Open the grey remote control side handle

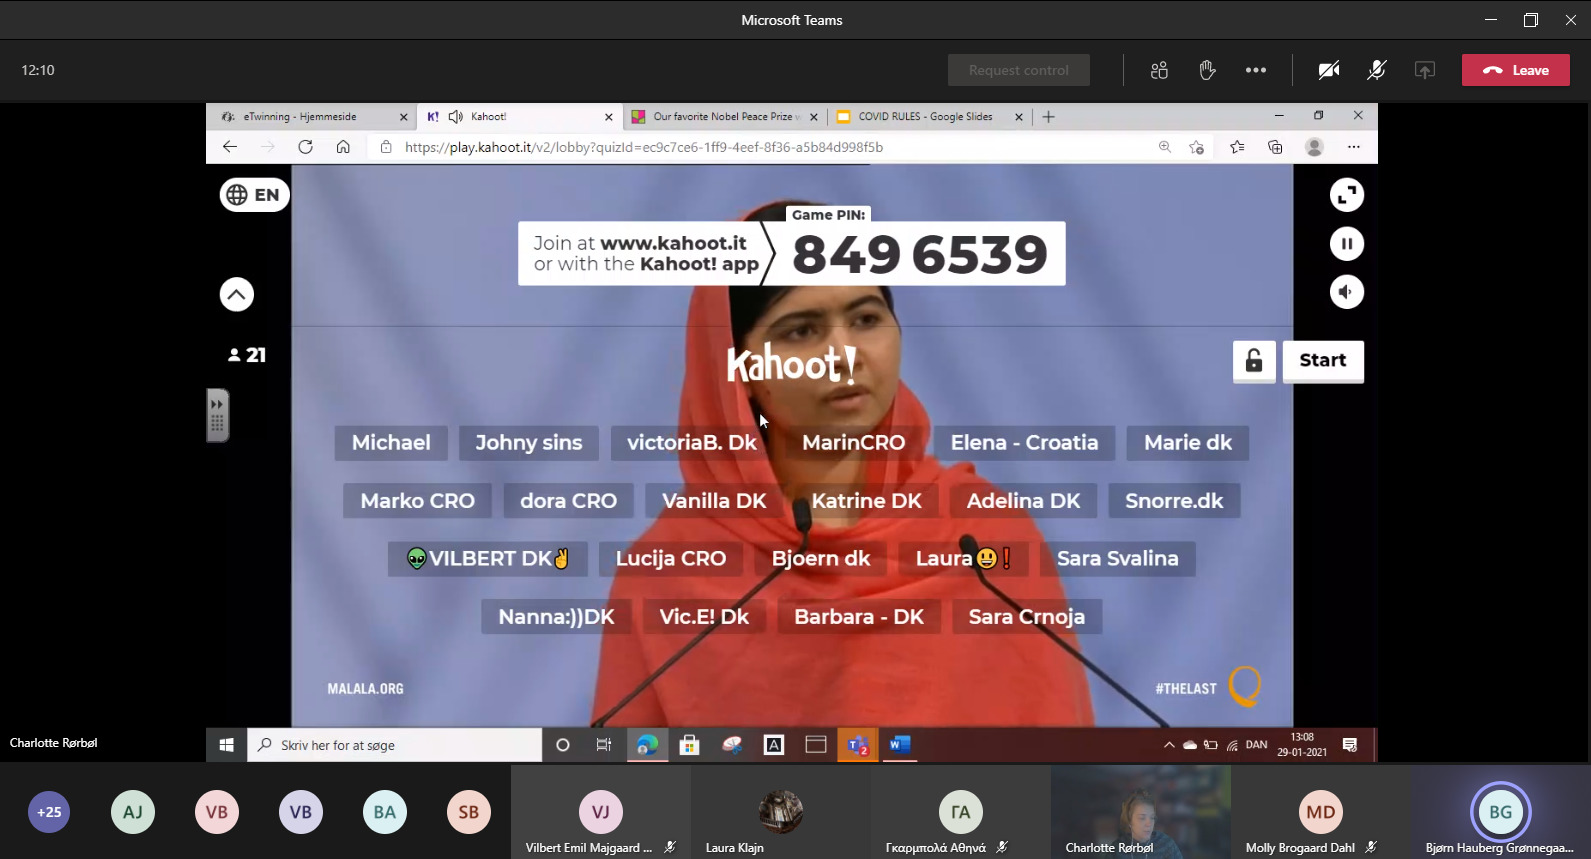click(x=218, y=415)
